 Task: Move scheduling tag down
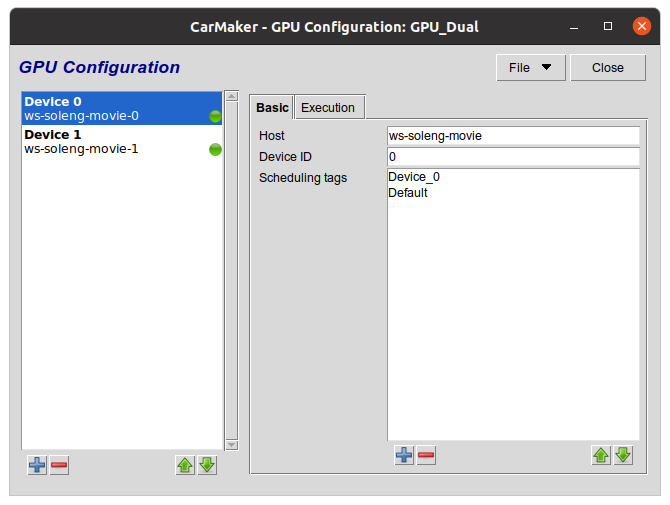[x=623, y=456]
